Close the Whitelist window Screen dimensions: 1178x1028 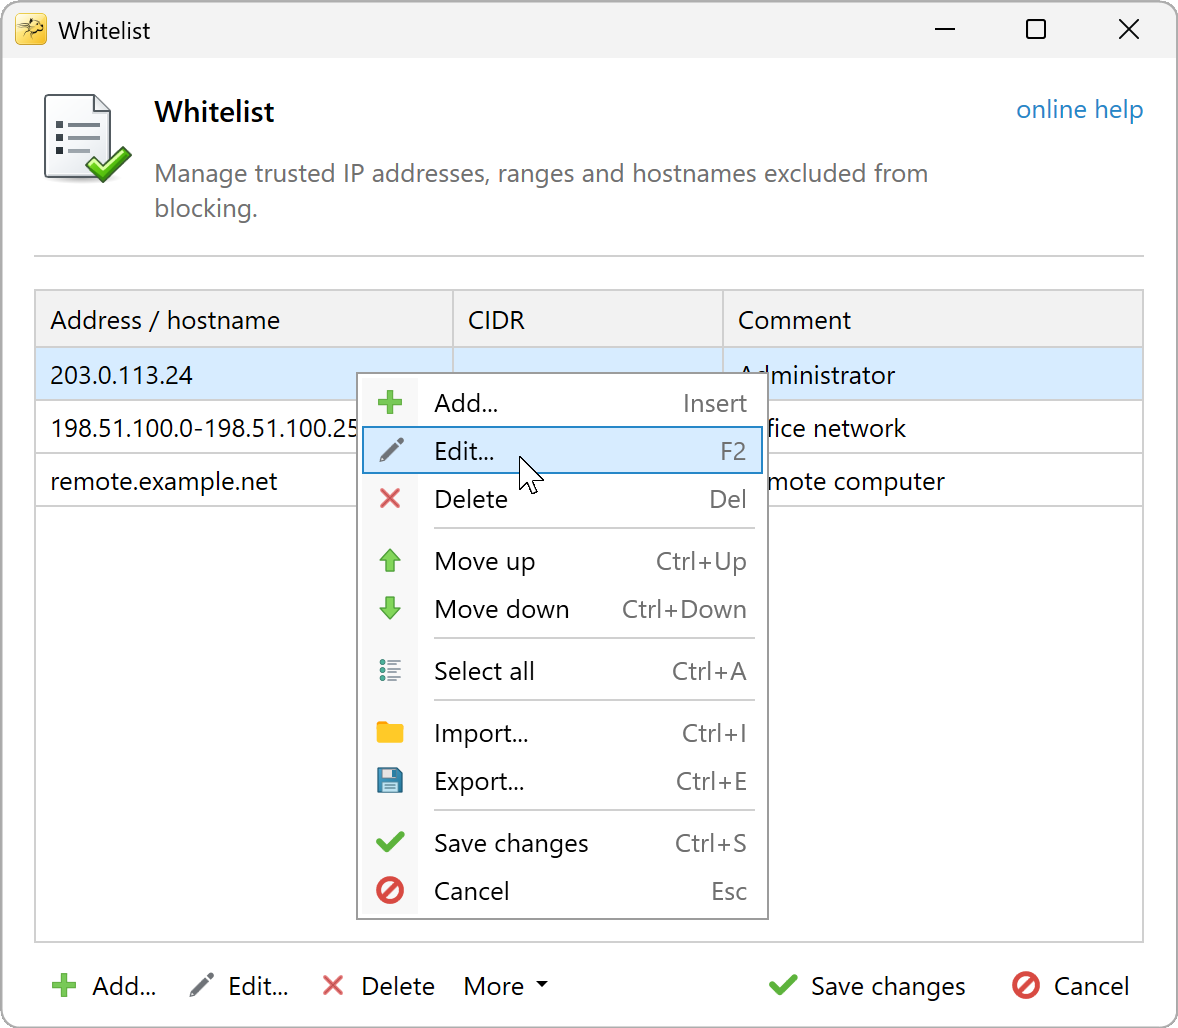pos(1128,30)
